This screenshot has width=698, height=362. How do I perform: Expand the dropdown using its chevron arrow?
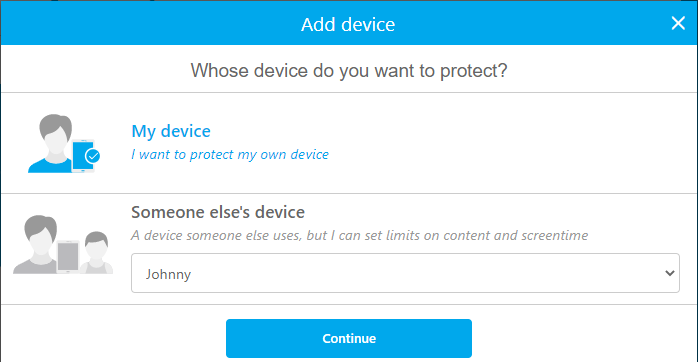[x=670, y=273]
